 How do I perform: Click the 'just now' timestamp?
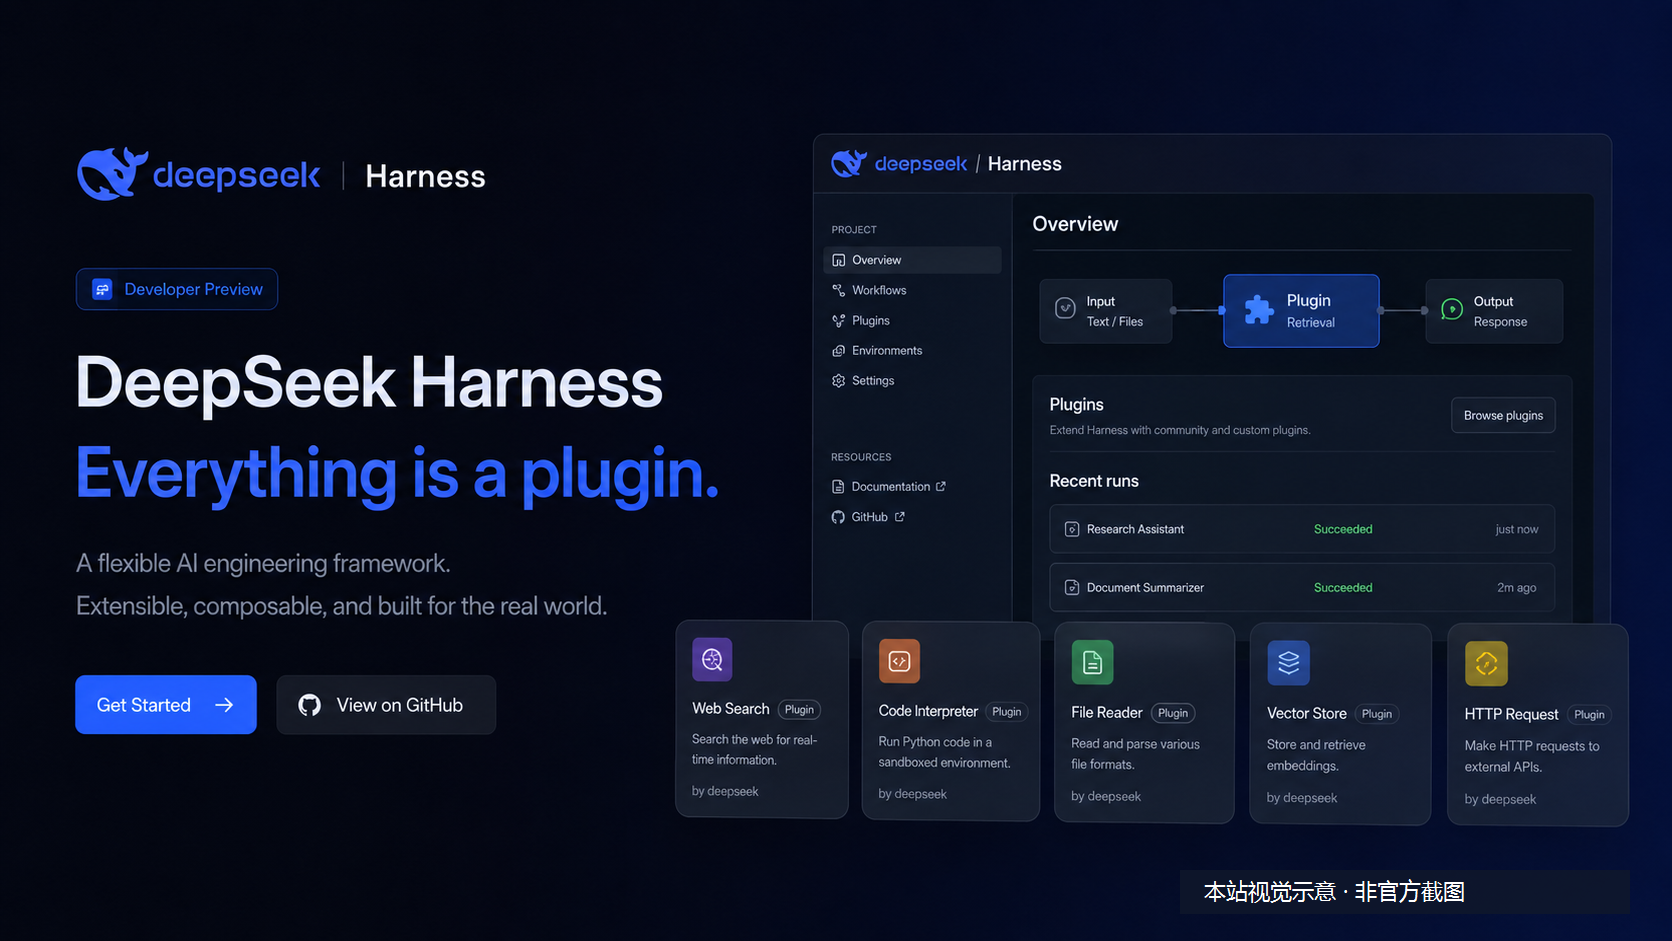coord(1516,530)
